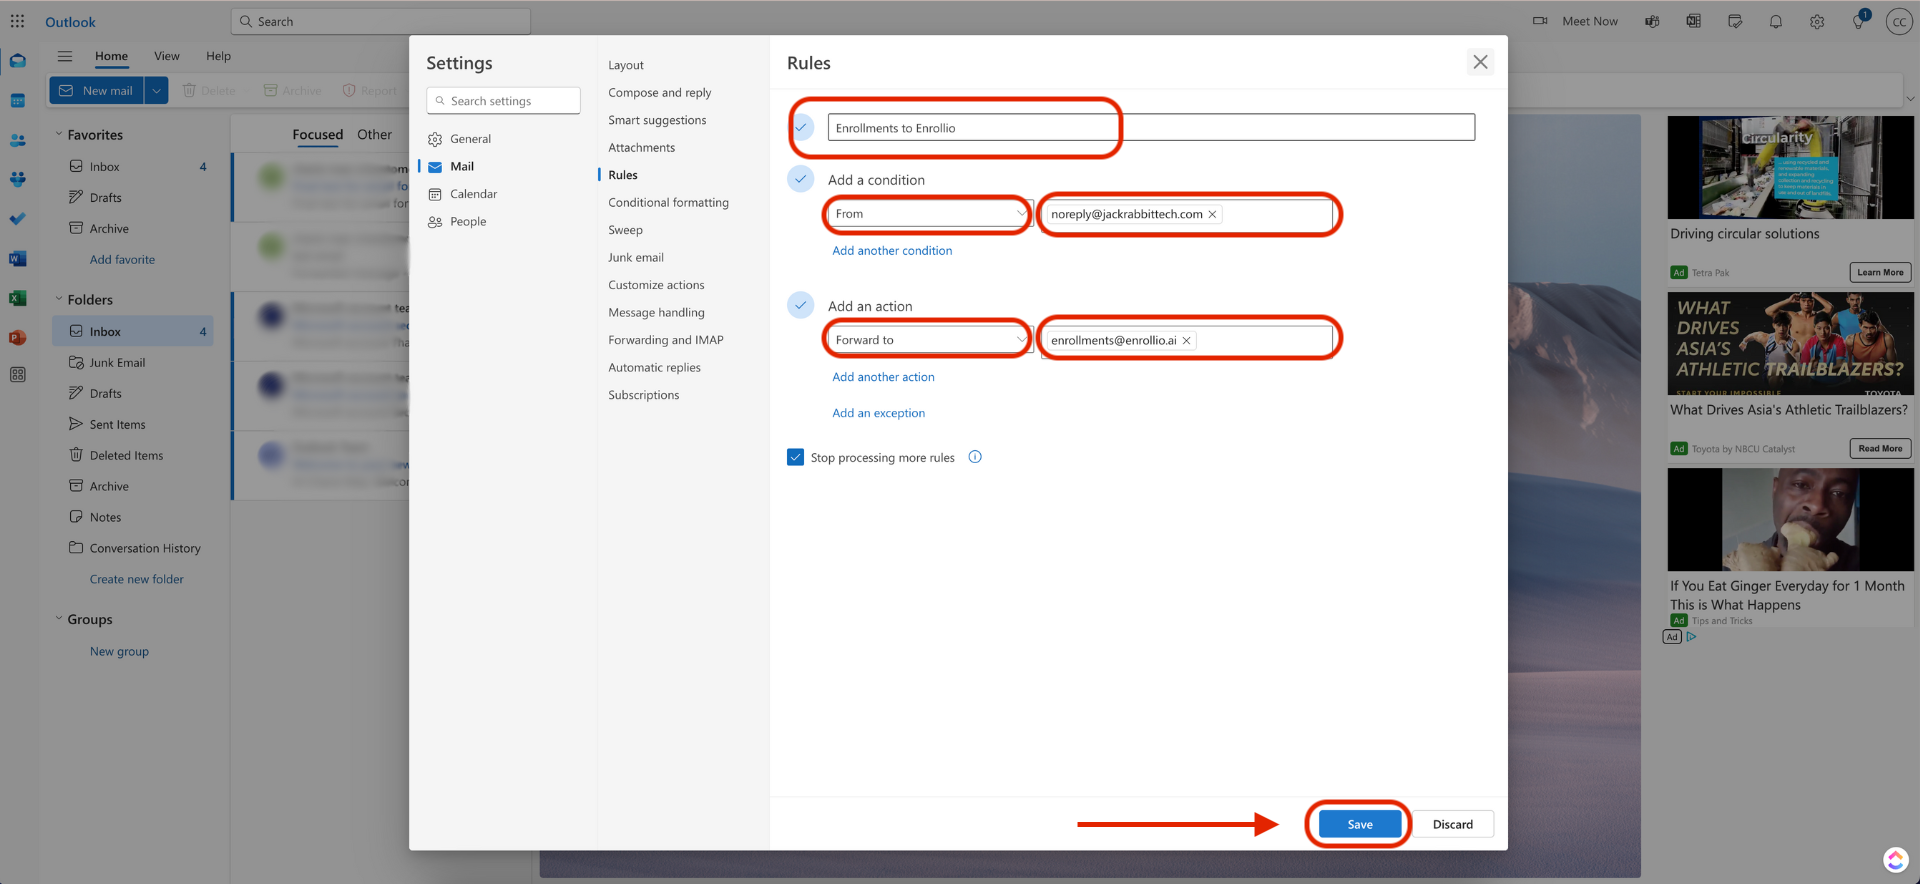Click the ClickUp floating icon

tap(1895, 860)
